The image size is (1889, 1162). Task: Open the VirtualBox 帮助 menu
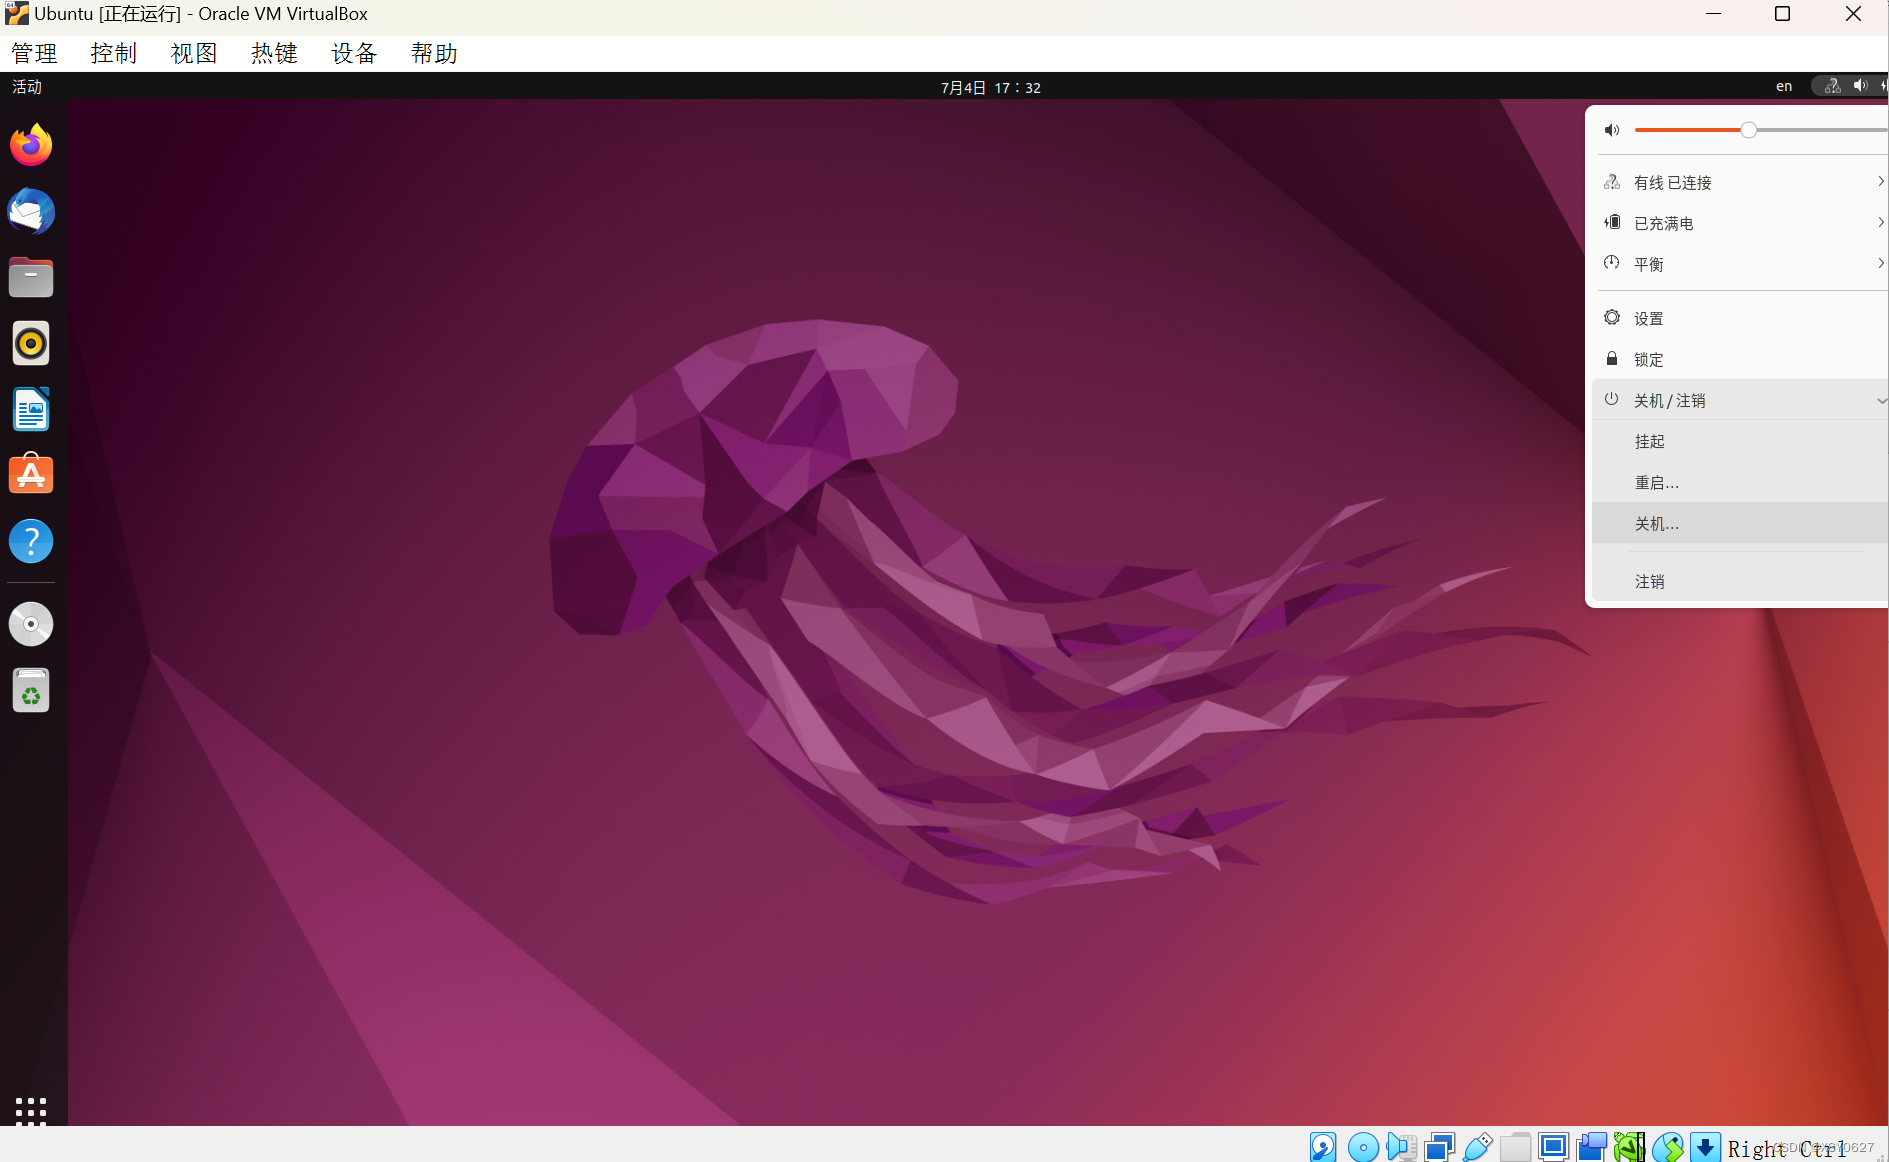434,53
